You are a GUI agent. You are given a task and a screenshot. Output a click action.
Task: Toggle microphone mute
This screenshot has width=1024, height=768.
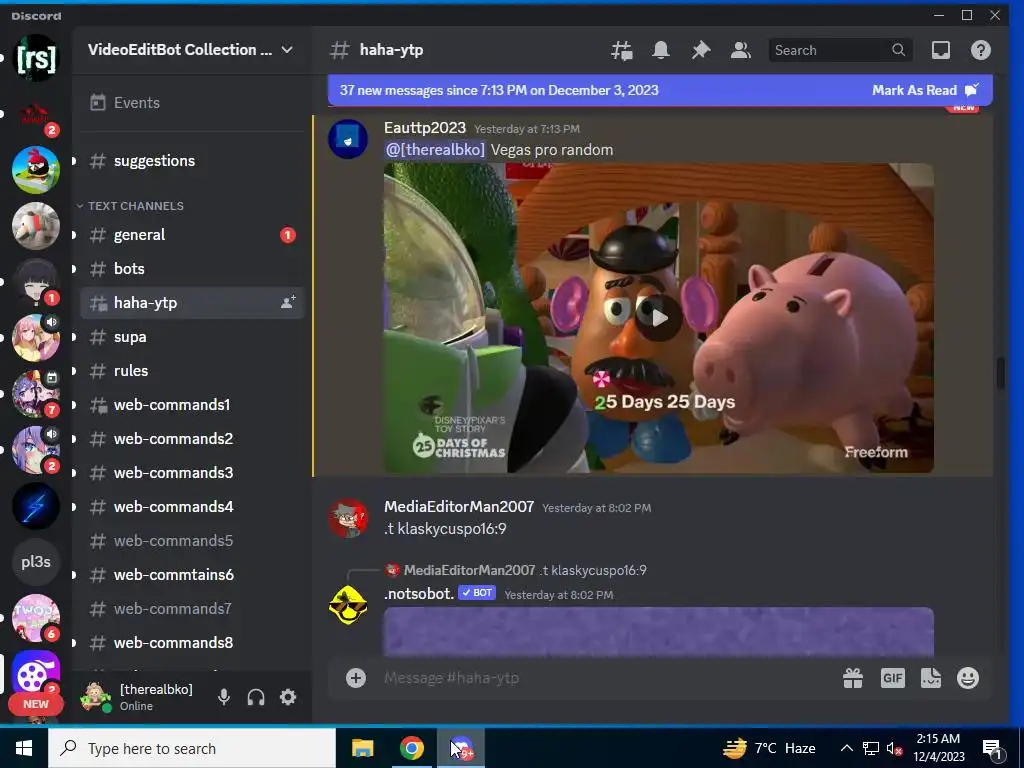point(224,697)
